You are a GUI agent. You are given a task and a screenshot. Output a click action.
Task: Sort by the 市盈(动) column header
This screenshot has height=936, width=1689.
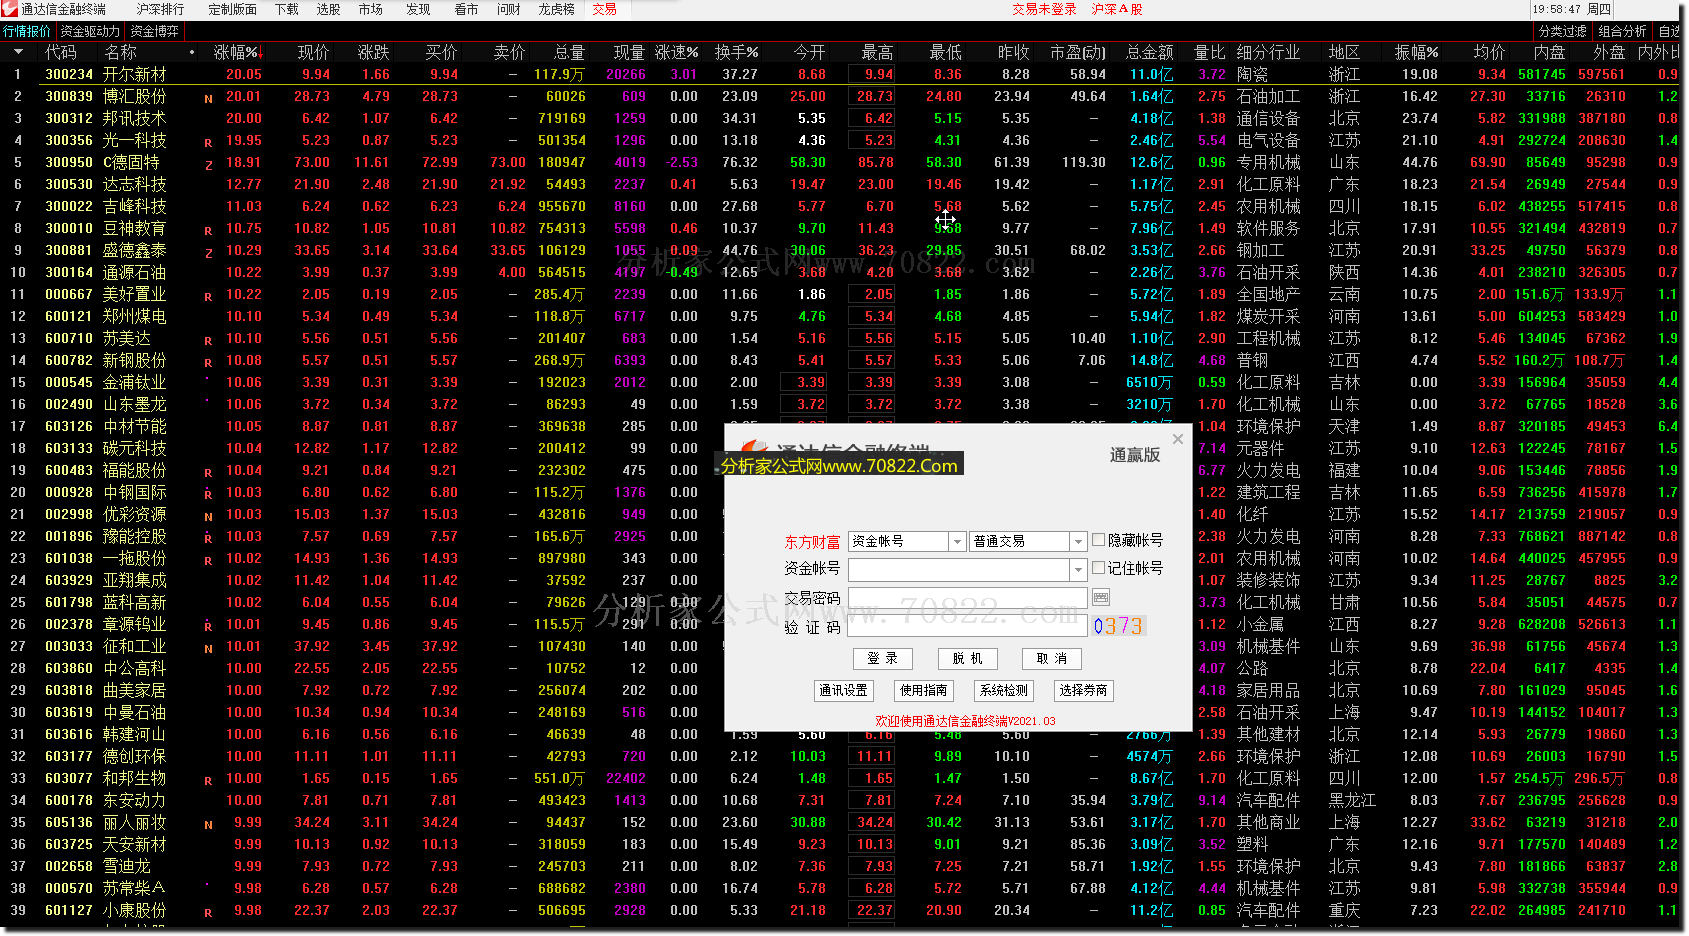[x=1078, y=52]
